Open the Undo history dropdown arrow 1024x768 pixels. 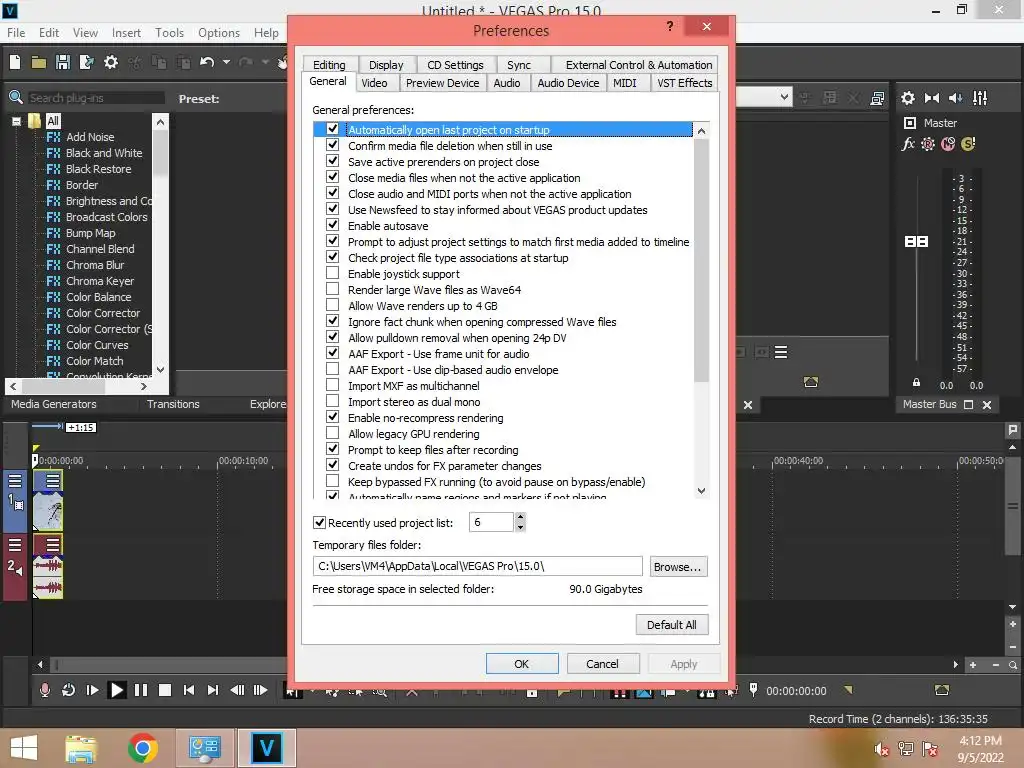(x=226, y=62)
